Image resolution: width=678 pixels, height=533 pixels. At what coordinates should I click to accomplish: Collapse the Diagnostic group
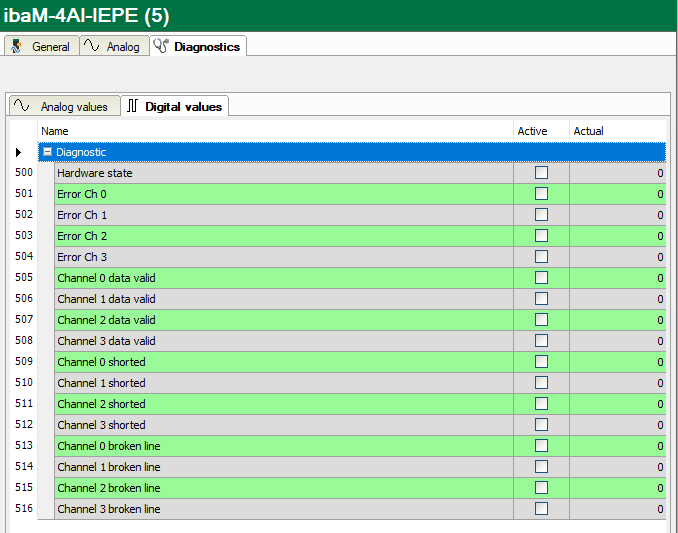point(47,152)
